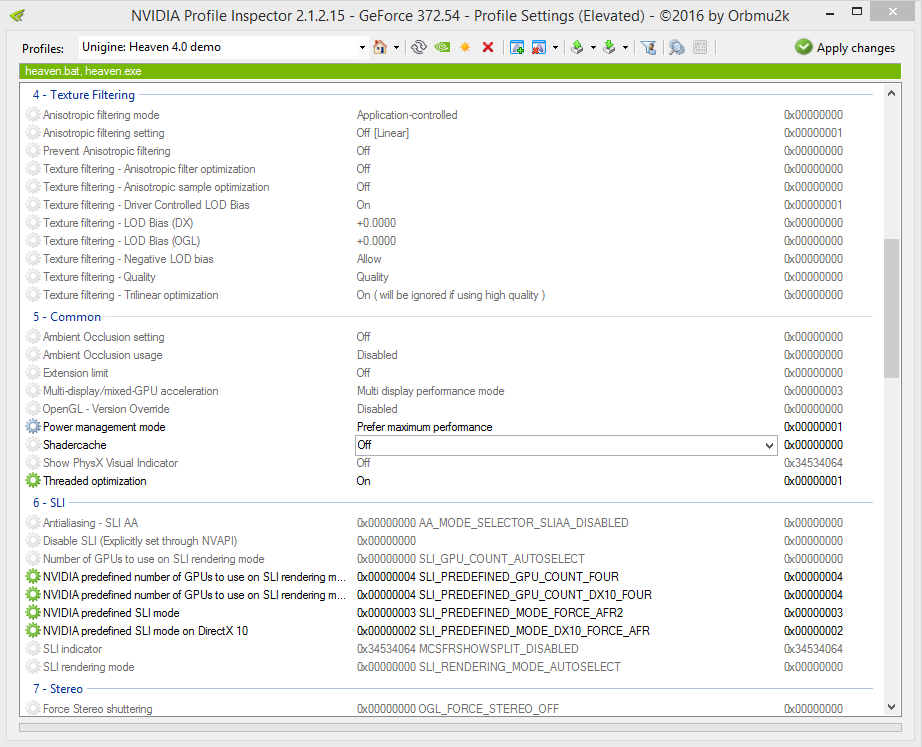Screen dimensions: 922x747
Task: Open the dropdown arrow next to the import icon
Action: pyautogui.click(x=625, y=48)
